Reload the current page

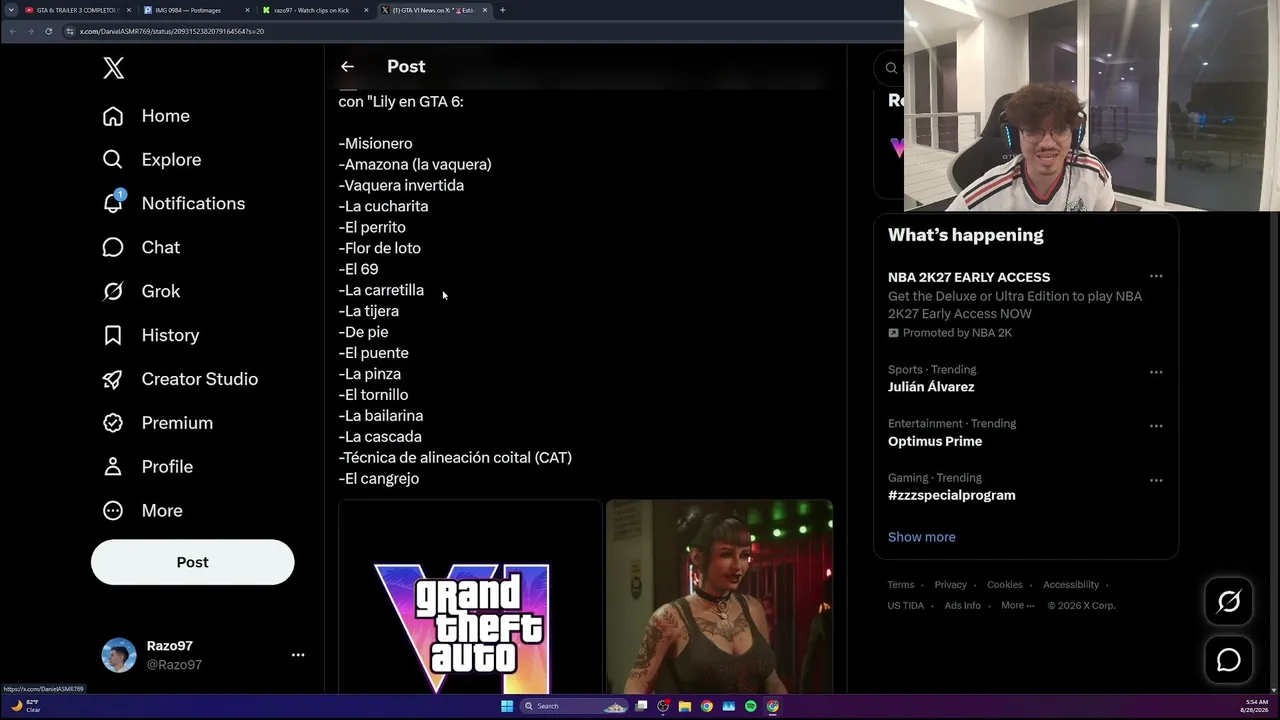click(48, 31)
